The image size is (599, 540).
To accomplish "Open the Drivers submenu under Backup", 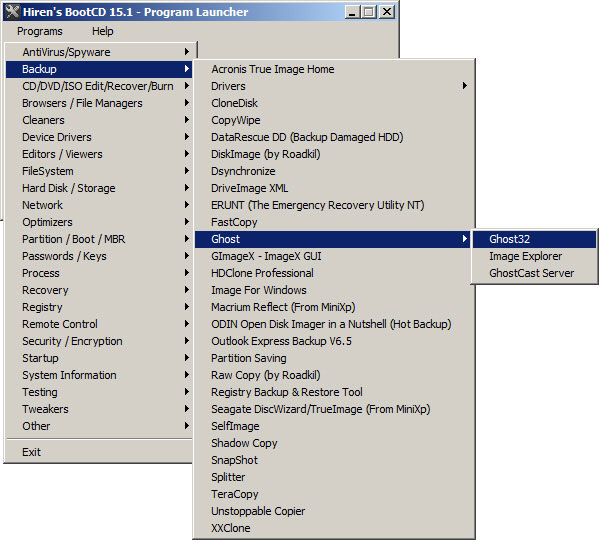I will [x=333, y=86].
